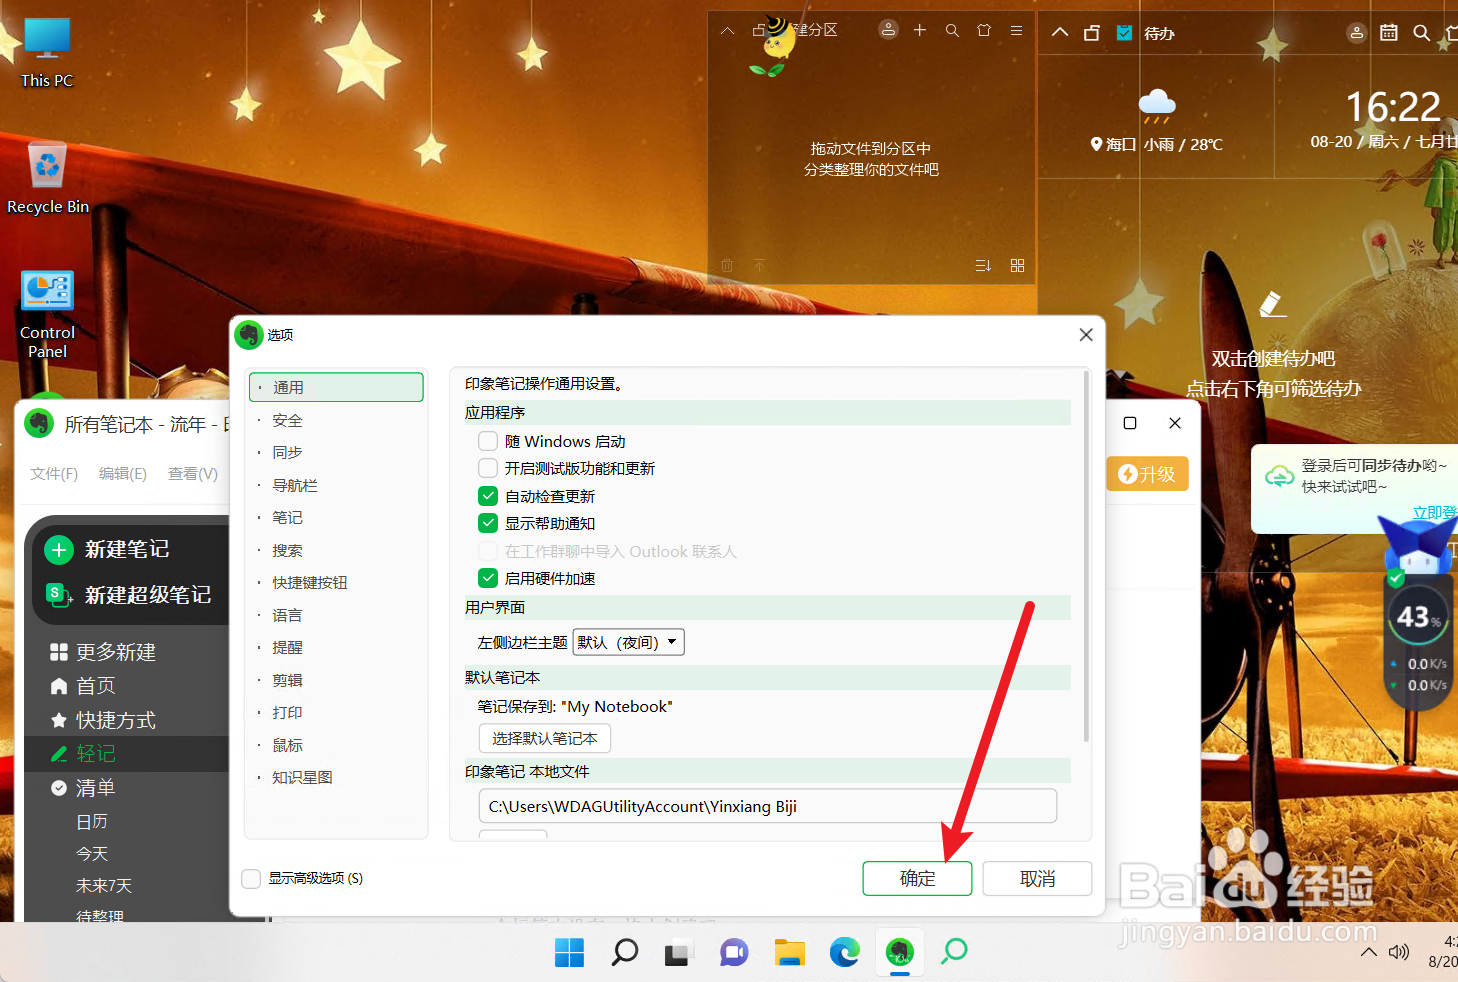Open Task View on taskbar

678,952
